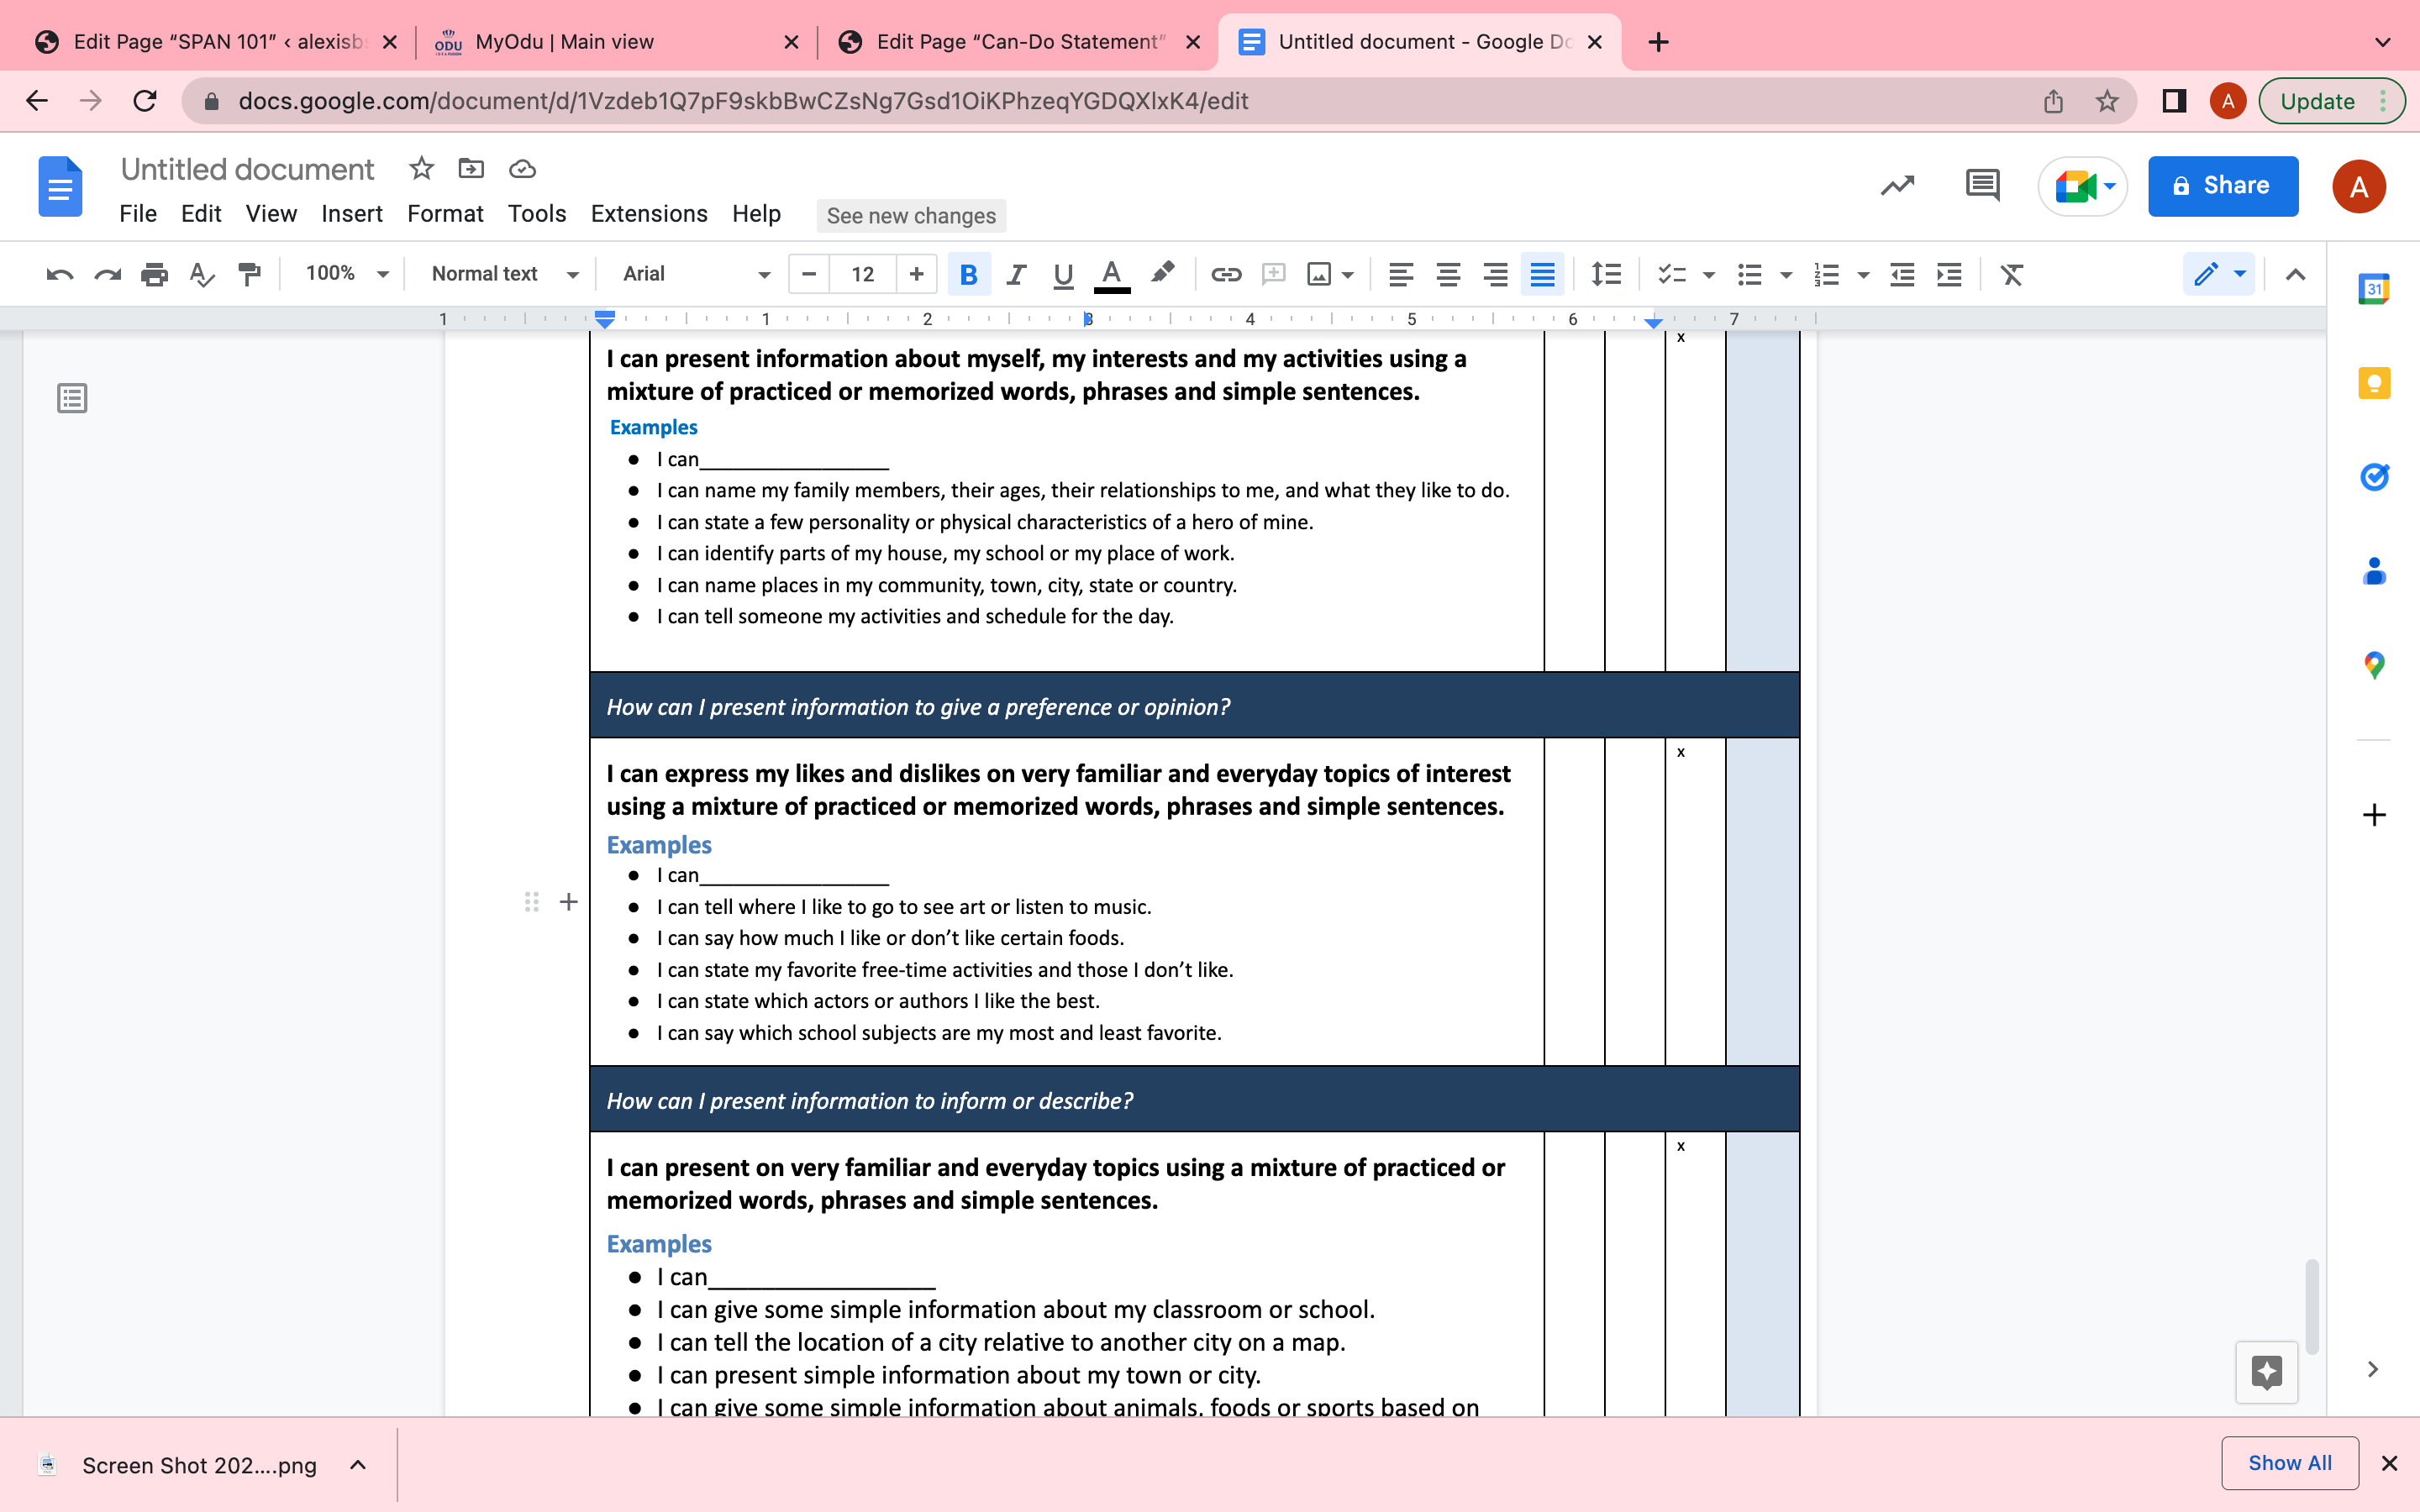Open the Tools menu

click(537, 214)
